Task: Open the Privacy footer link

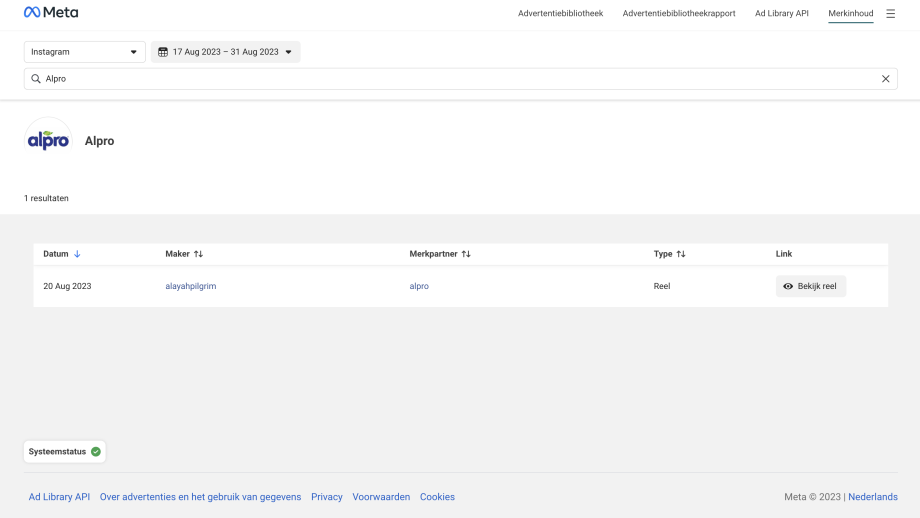Action: click(x=327, y=497)
